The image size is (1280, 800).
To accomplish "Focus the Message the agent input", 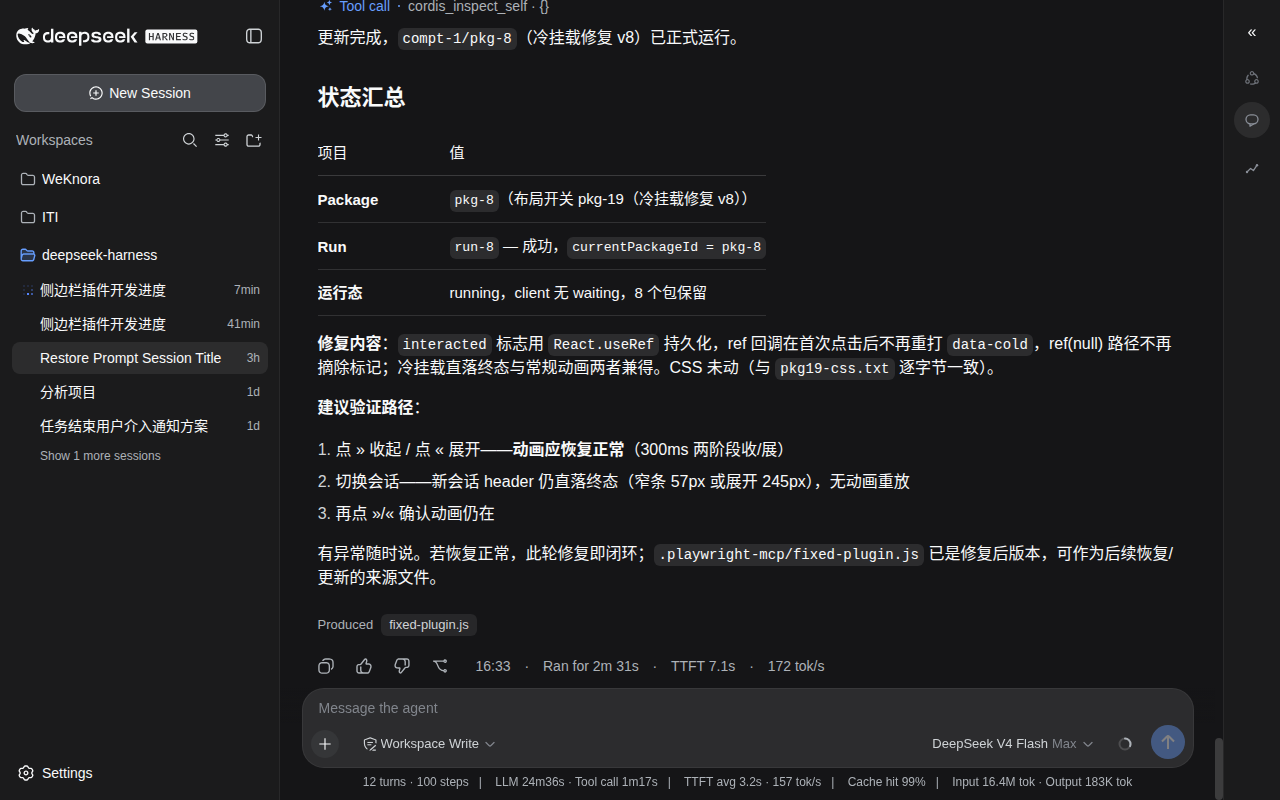I will (748, 708).
